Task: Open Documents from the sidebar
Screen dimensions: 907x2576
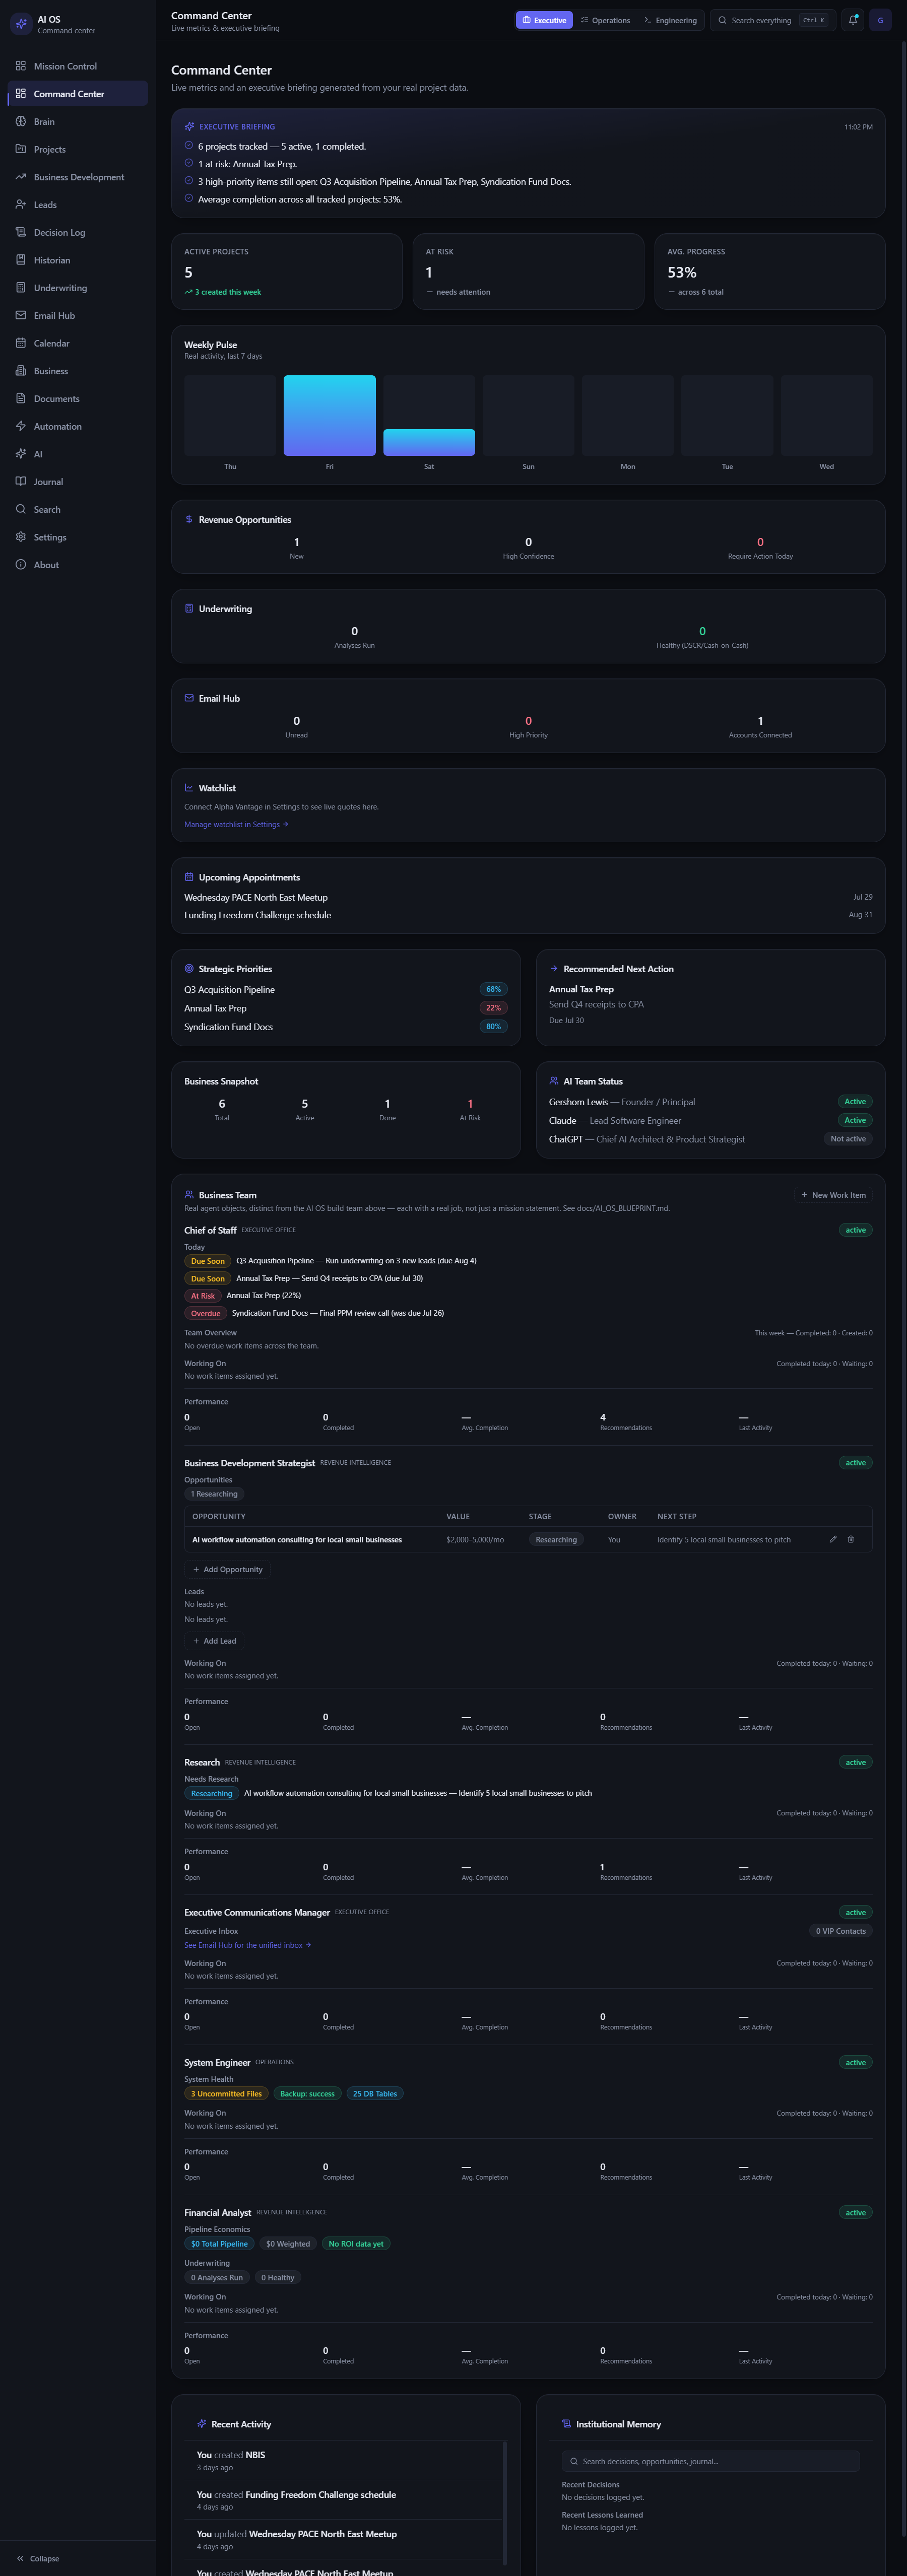Action: tap(78, 398)
